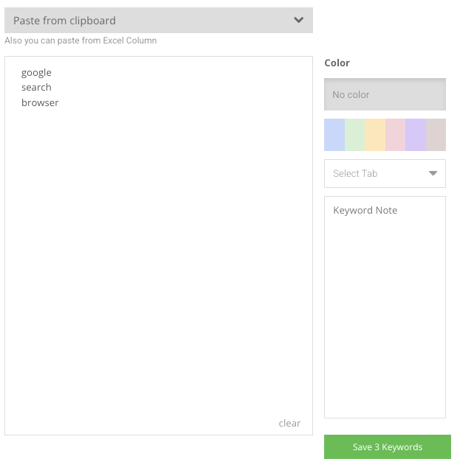Image resolution: width=457 pixels, height=473 pixels.
Task: Click the clear link in keyword box
Action: coord(289,423)
